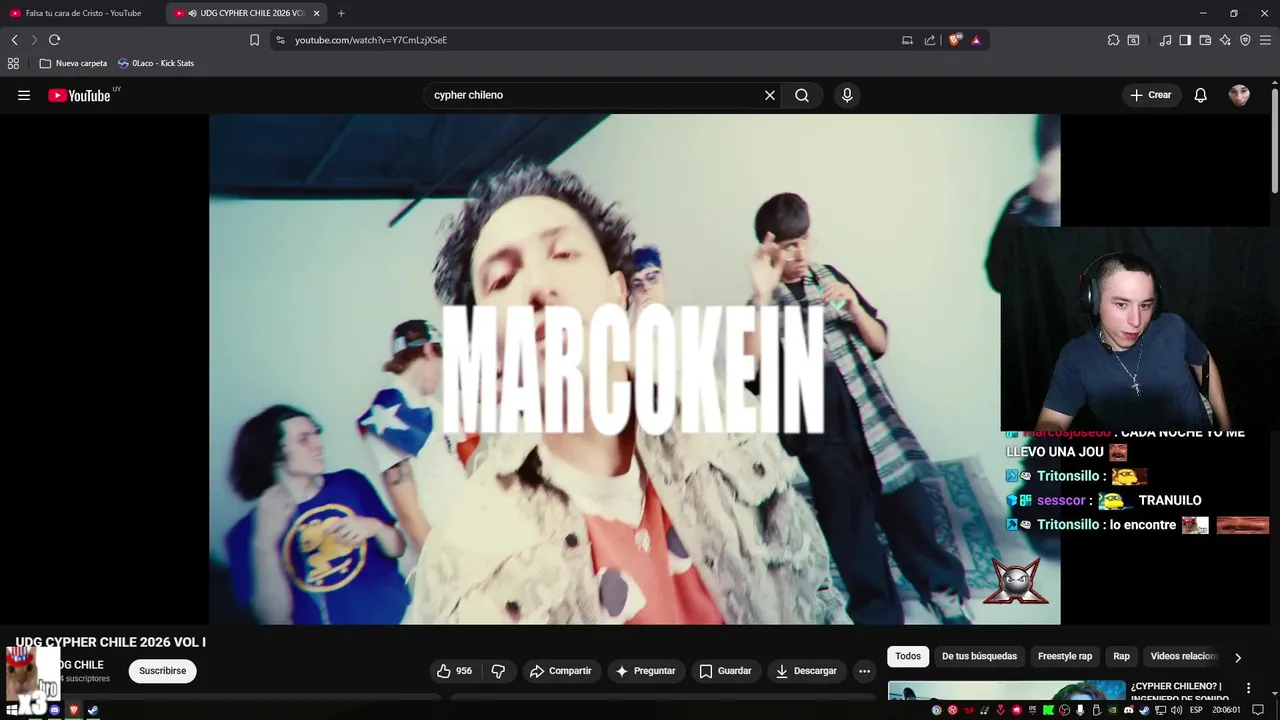Viewport: 1280px width, 720px height.
Task: Clear the search box with the X
Action: click(770, 95)
